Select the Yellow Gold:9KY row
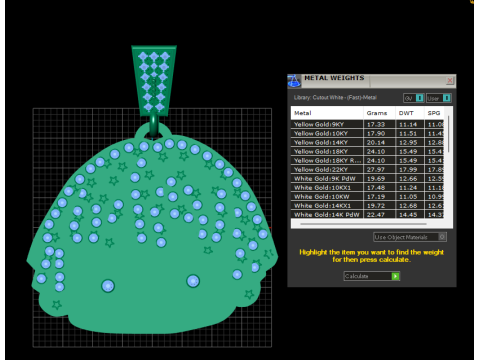Viewport: 480px width, 360px height. pyautogui.click(x=368, y=124)
